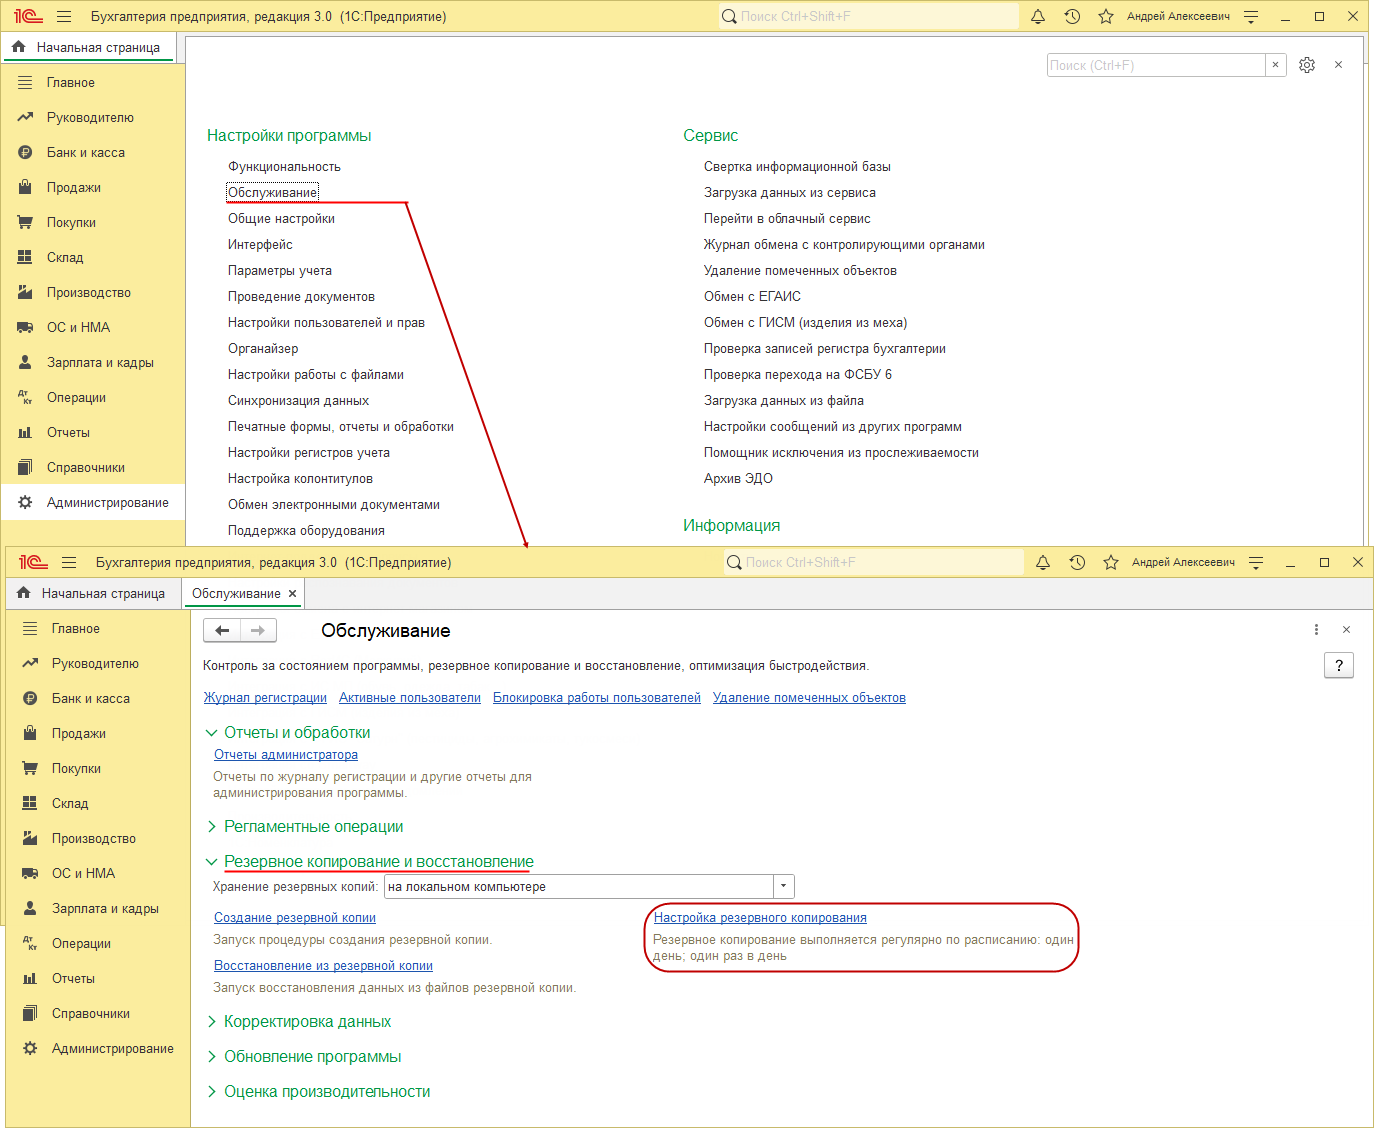Click Хранение резервных копий value field
This screenshot has height=1129, width=1375.
click(579, 887)
